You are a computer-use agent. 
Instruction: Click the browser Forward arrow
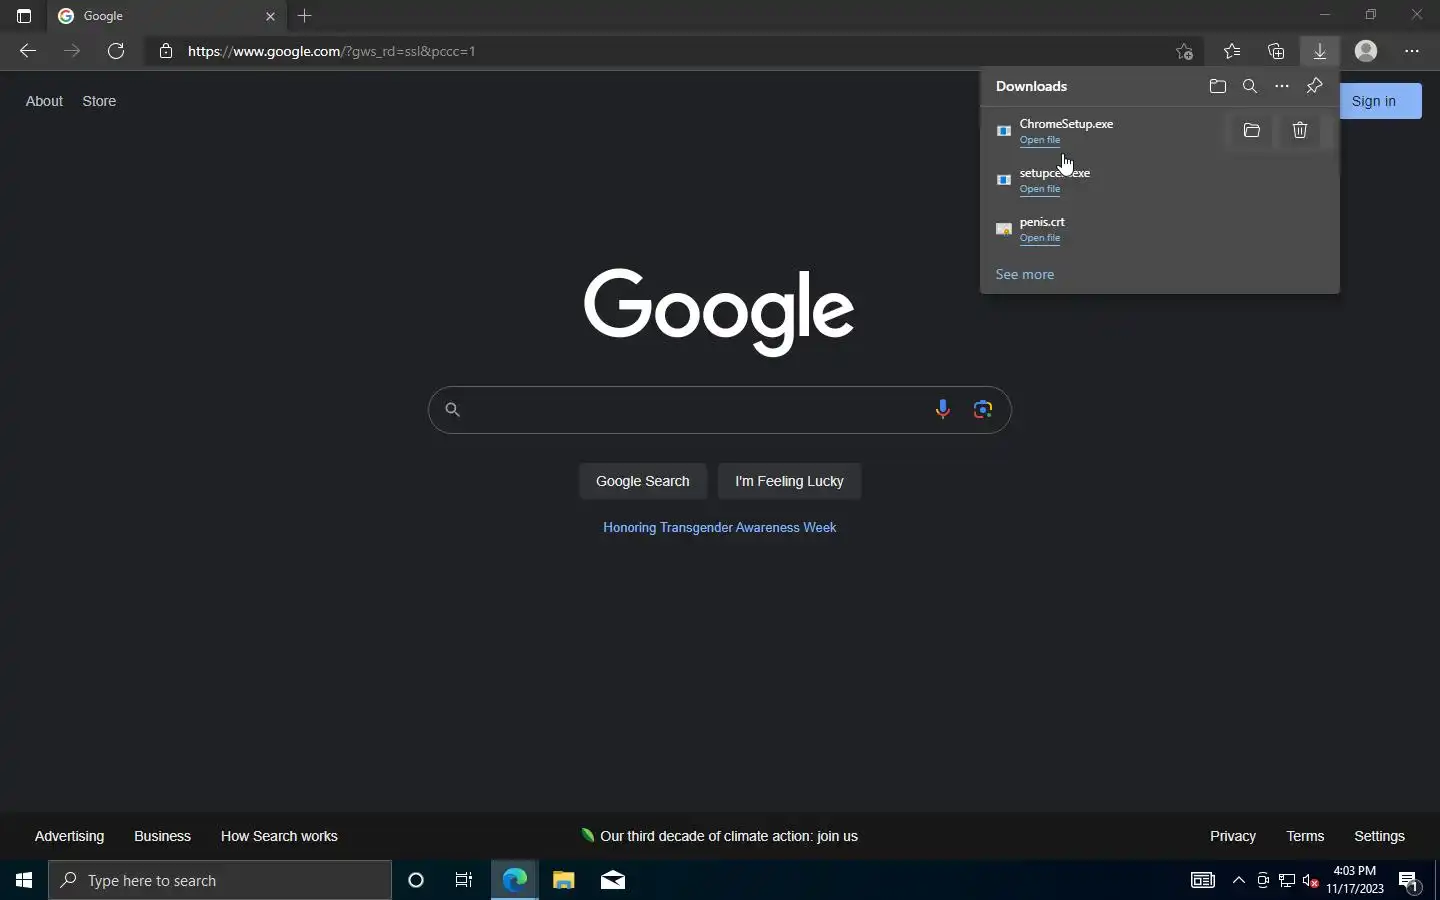pos(72,51)
